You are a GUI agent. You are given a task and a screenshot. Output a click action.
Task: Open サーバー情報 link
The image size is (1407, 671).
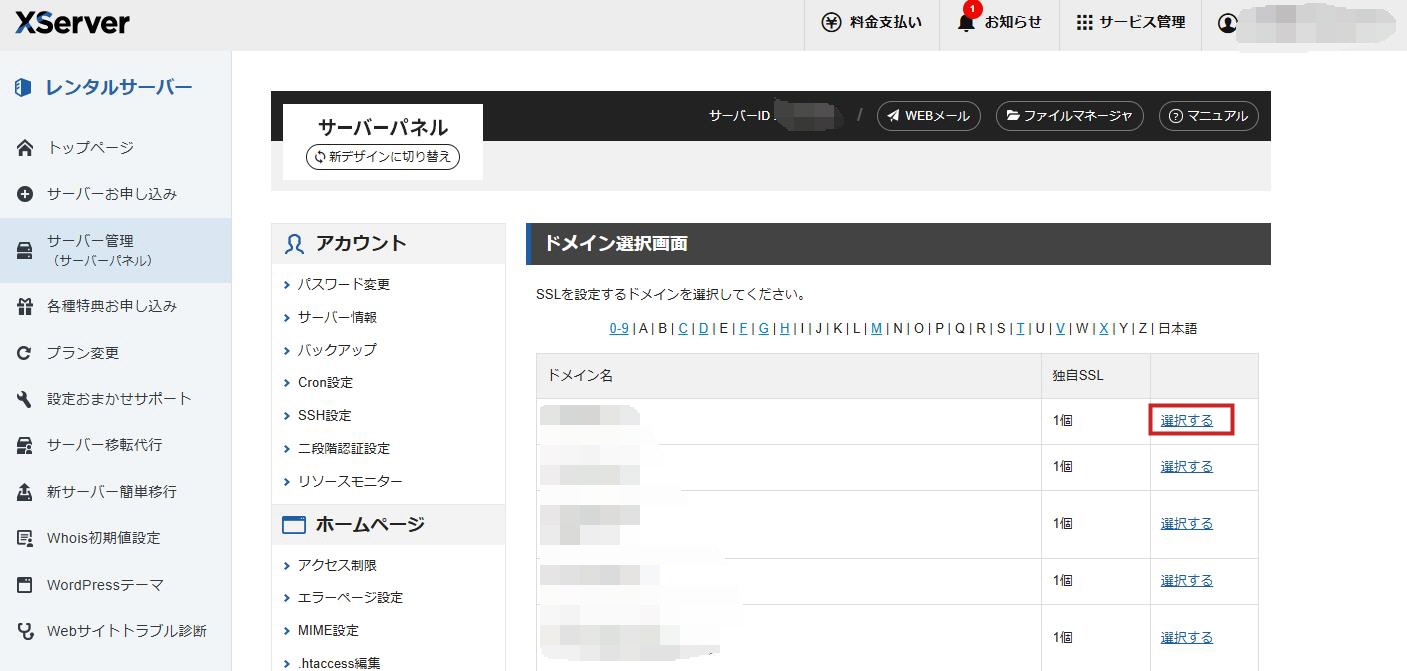click(x=337, y=317)
